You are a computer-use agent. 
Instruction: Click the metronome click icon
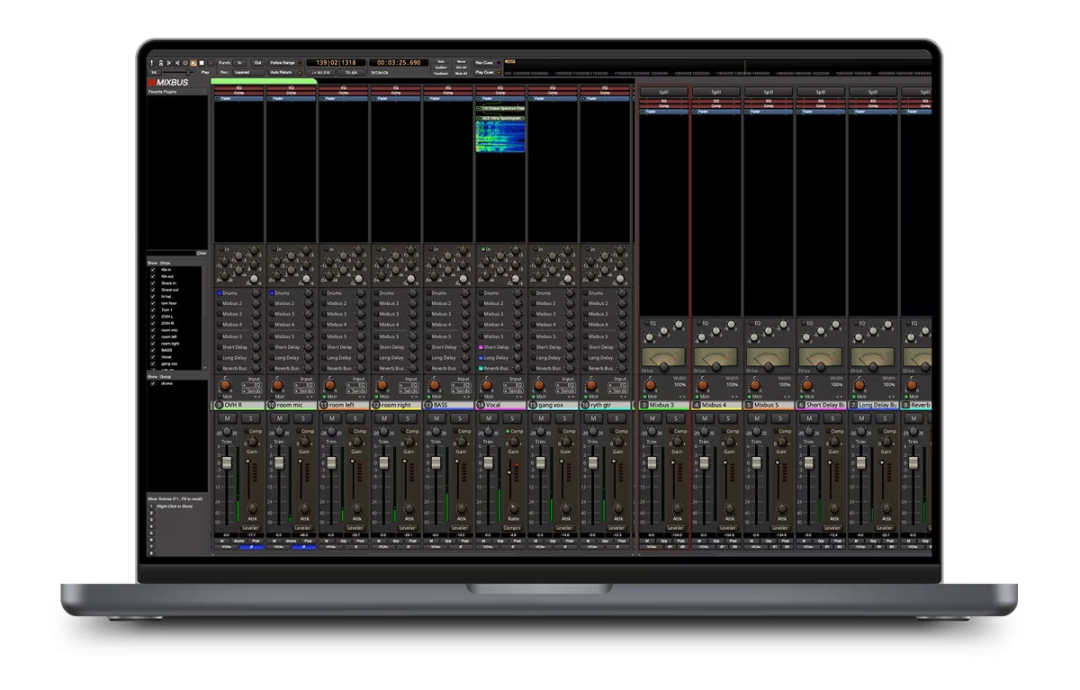[160, 63]
